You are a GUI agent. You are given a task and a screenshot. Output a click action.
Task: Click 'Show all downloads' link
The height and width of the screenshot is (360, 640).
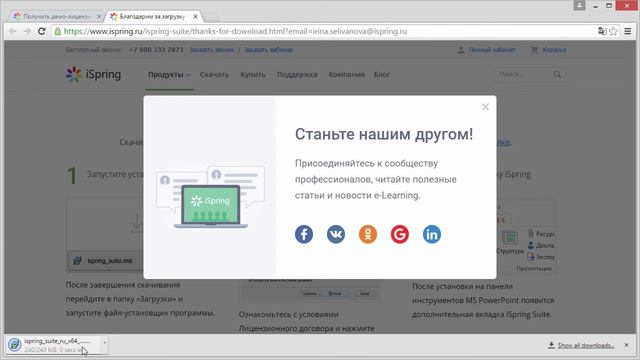(x=586, y=345)
